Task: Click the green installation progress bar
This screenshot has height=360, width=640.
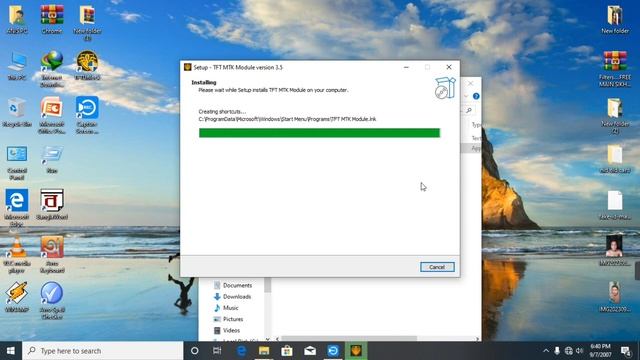Action: click(319, 133)
